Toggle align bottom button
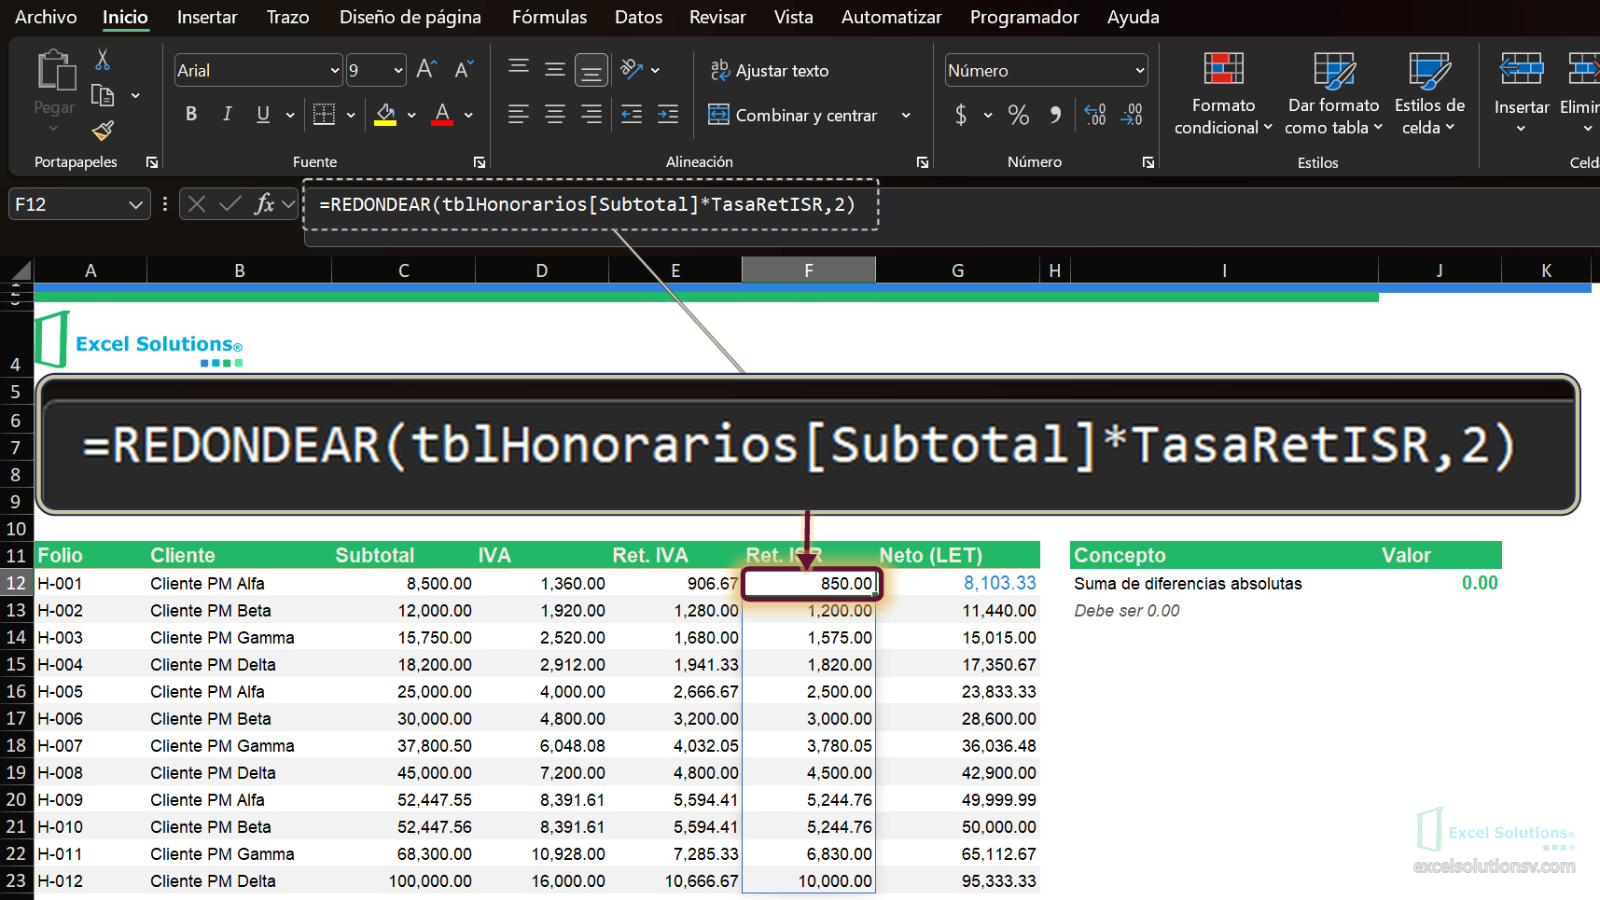The width and height of the screenshot is (1600, 900). click(x=591, y=70)
